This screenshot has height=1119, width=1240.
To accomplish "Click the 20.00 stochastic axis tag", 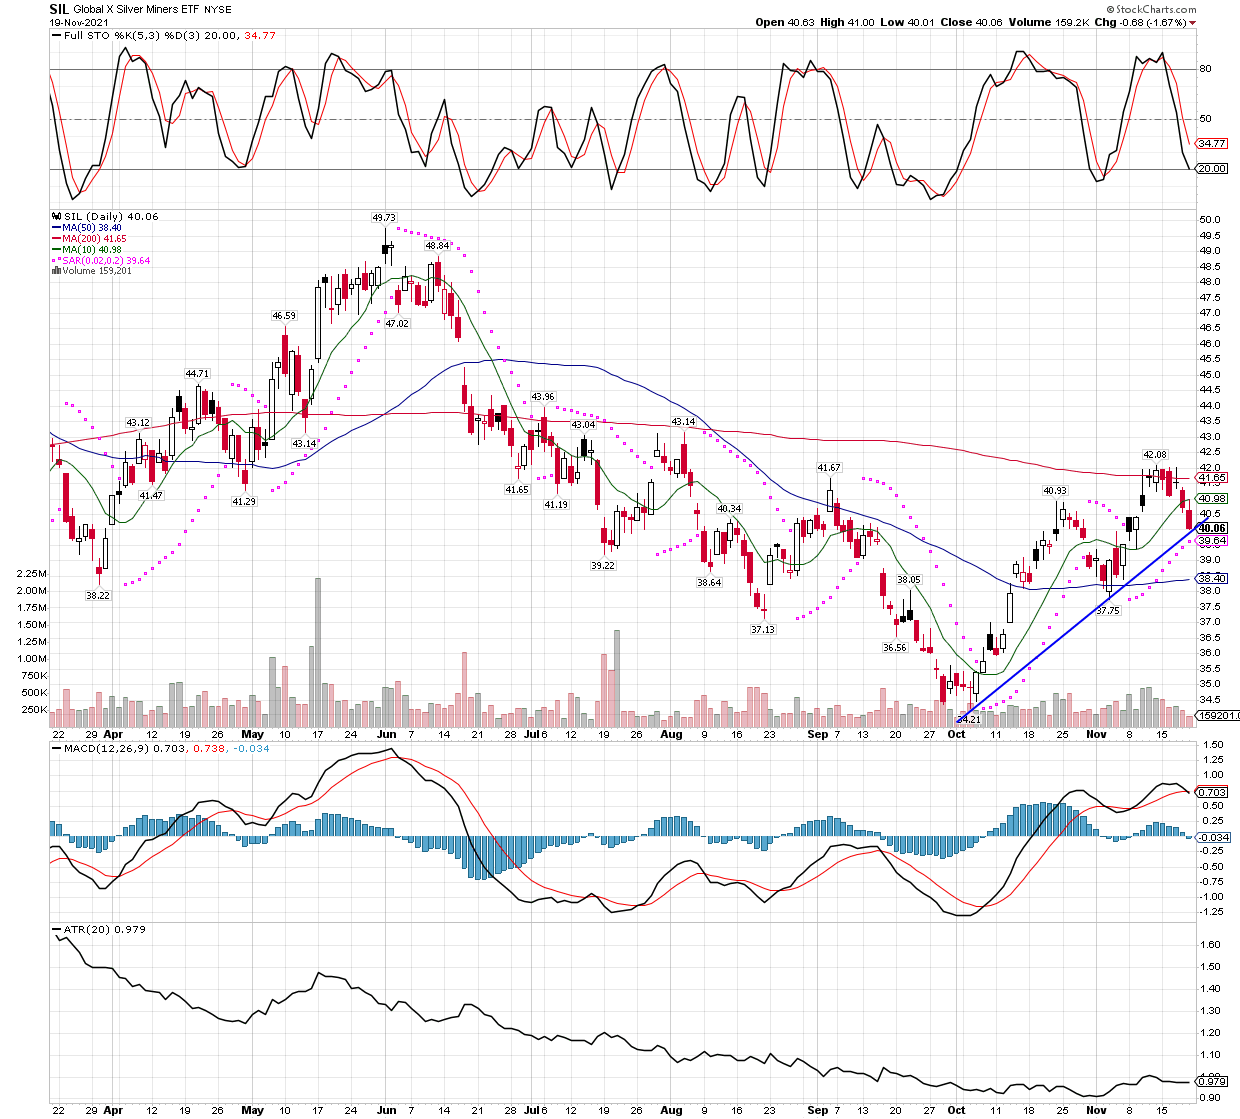I will click(1212, 168).
